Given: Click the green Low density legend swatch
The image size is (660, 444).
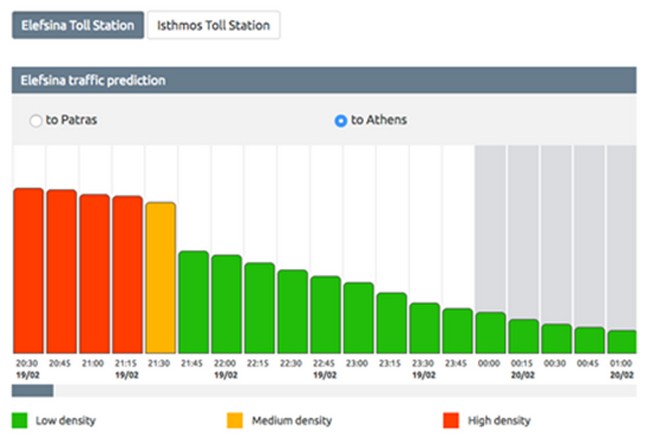Looking at the screenshot, I should (x=19, y=421).
